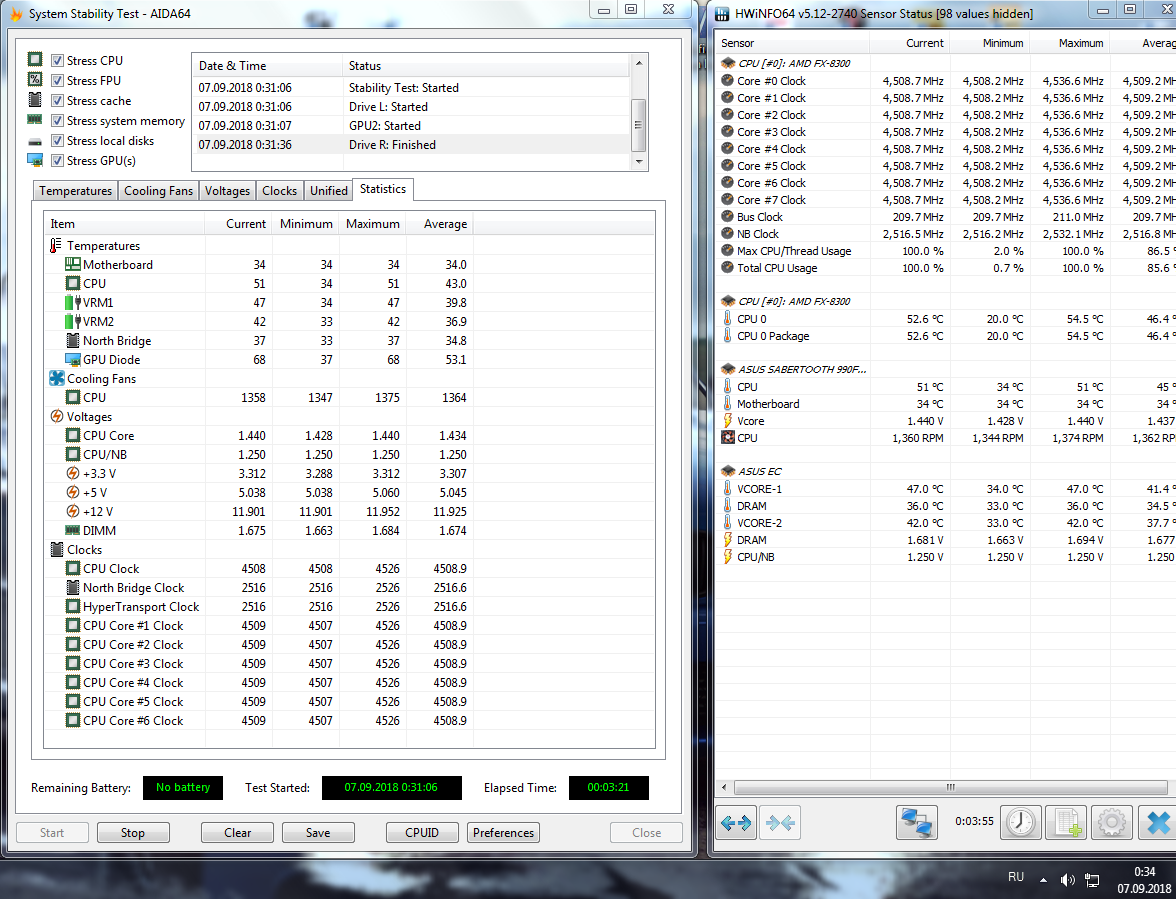Show hidden tray icons arrow
The width and height of the screenshot is (1176, 899).
click(x=1042, y=880)
